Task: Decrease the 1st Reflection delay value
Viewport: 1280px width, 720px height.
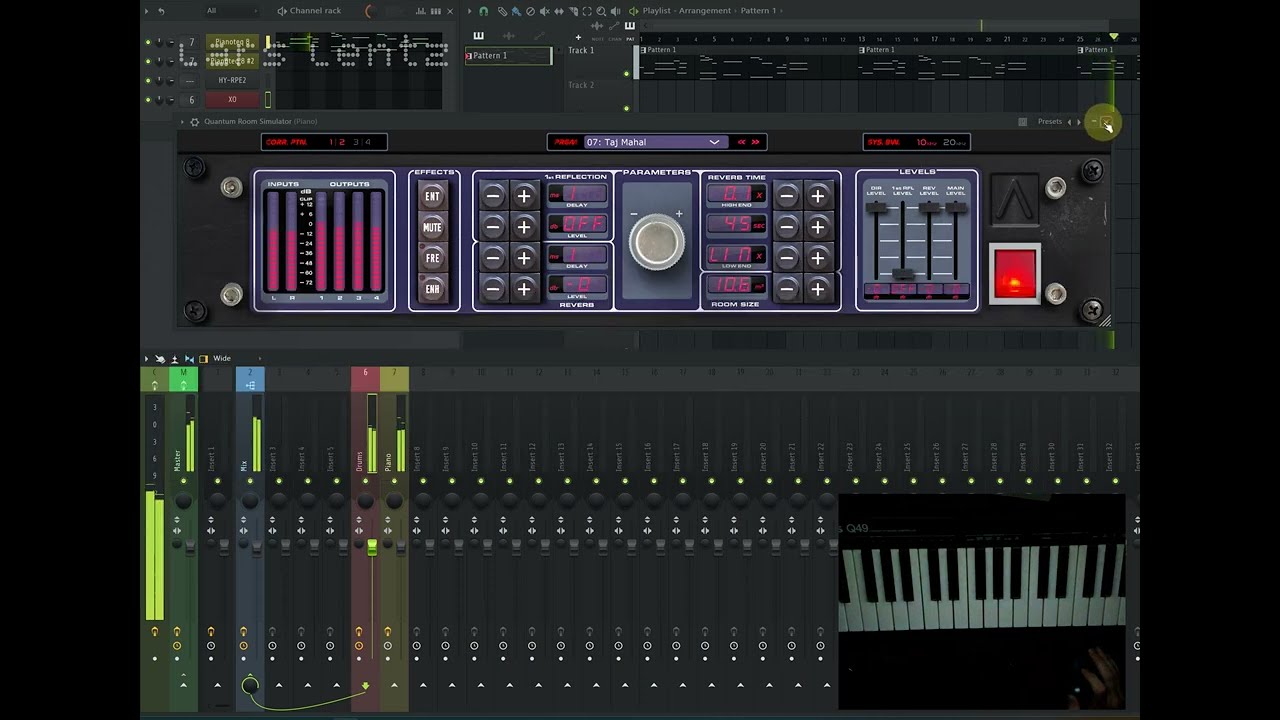Action: (493, 196)
